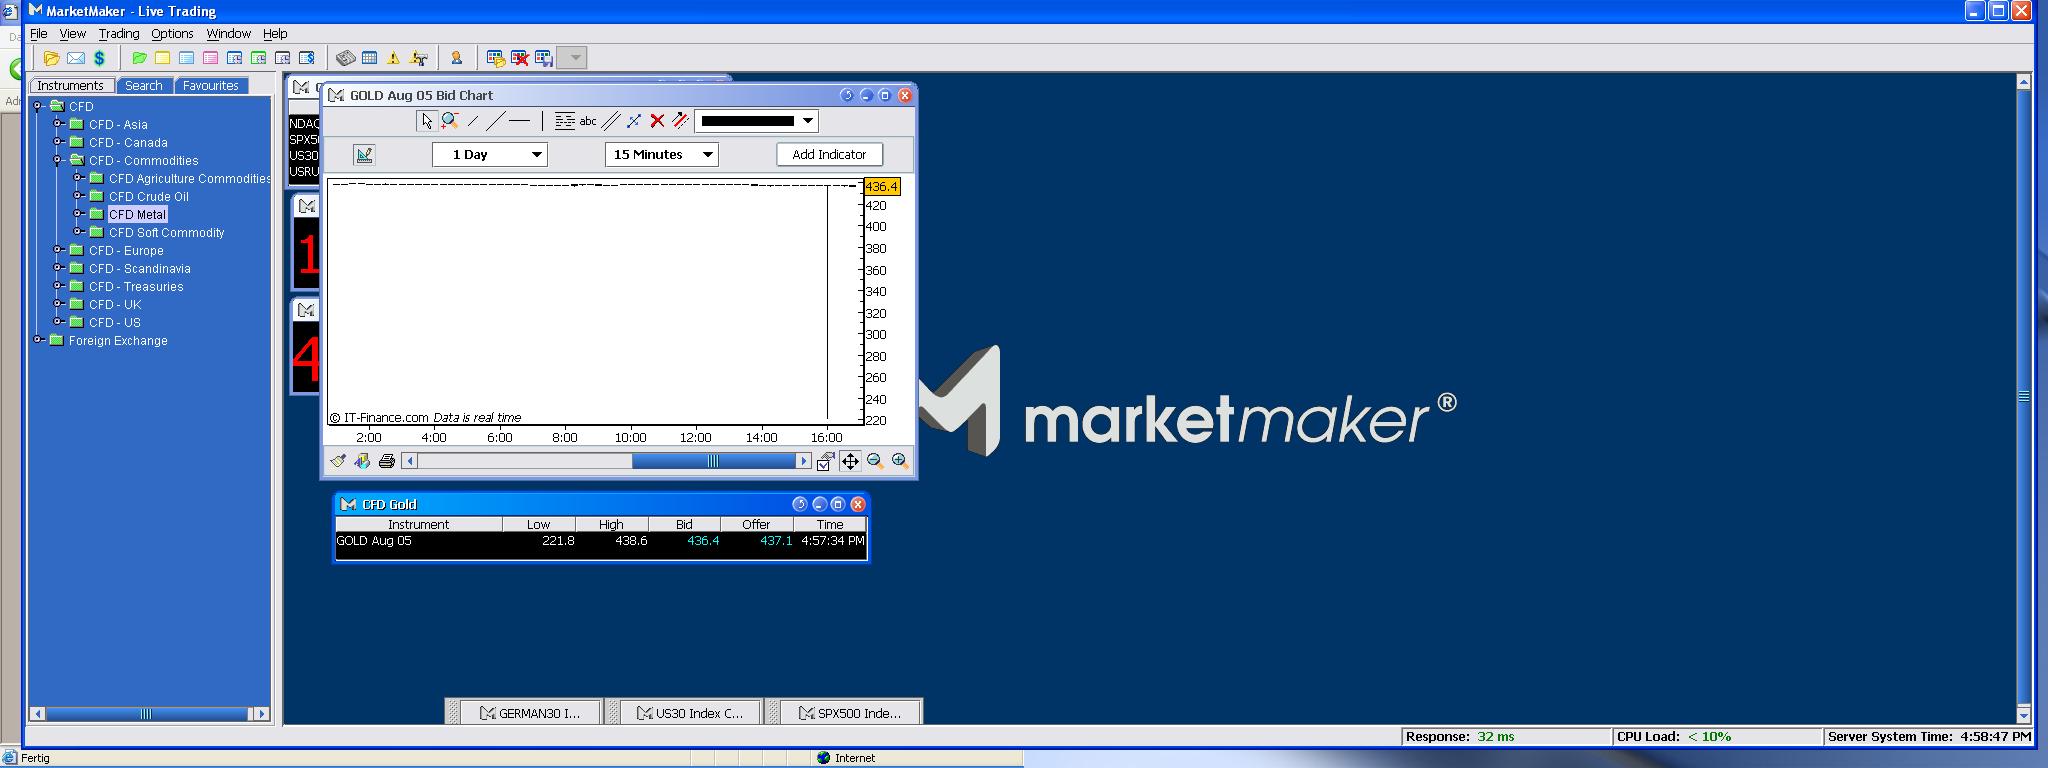This screenshot has width=2048, height=768.
Task: Open the Options menu
Action: click(172, 34)
